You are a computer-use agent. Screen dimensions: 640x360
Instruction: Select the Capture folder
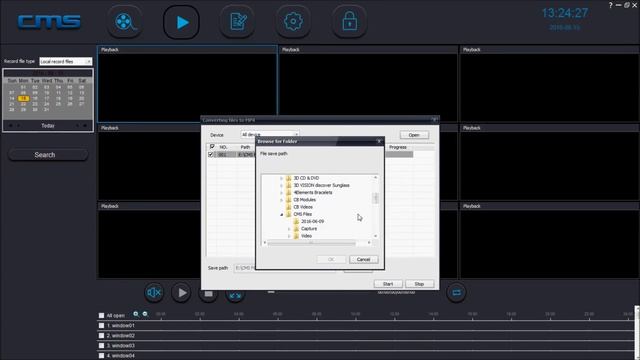point(309,229)
